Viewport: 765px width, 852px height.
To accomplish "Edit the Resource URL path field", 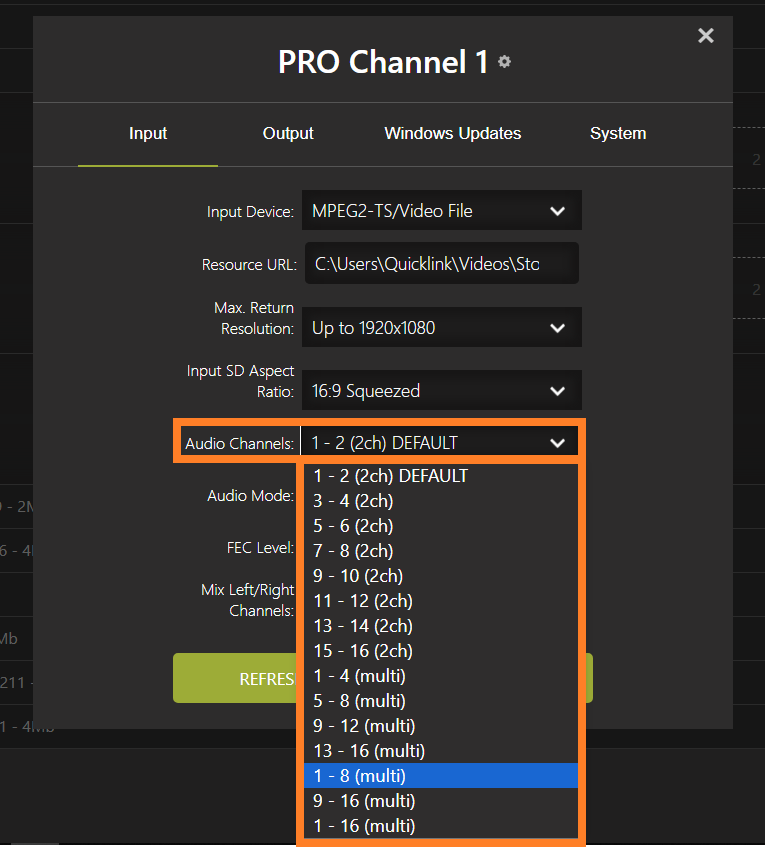I will tap(441, 263).
